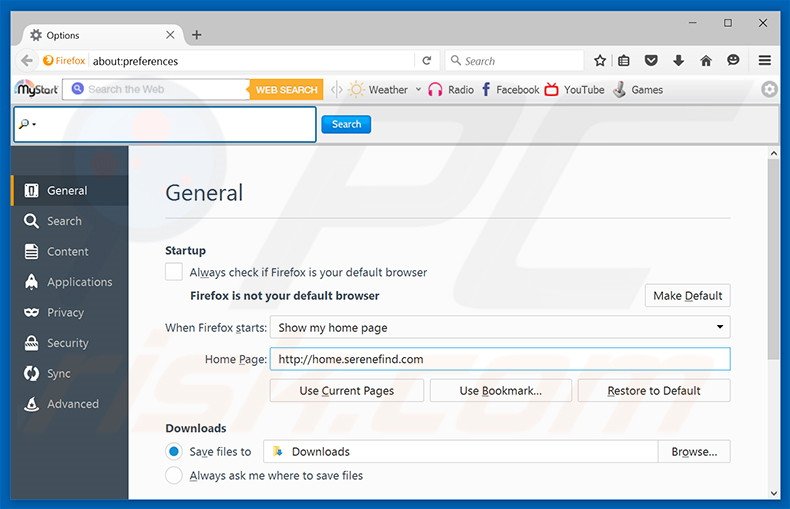
Task: Open YouTube toolbar shortcut
Action: (574, 90)
